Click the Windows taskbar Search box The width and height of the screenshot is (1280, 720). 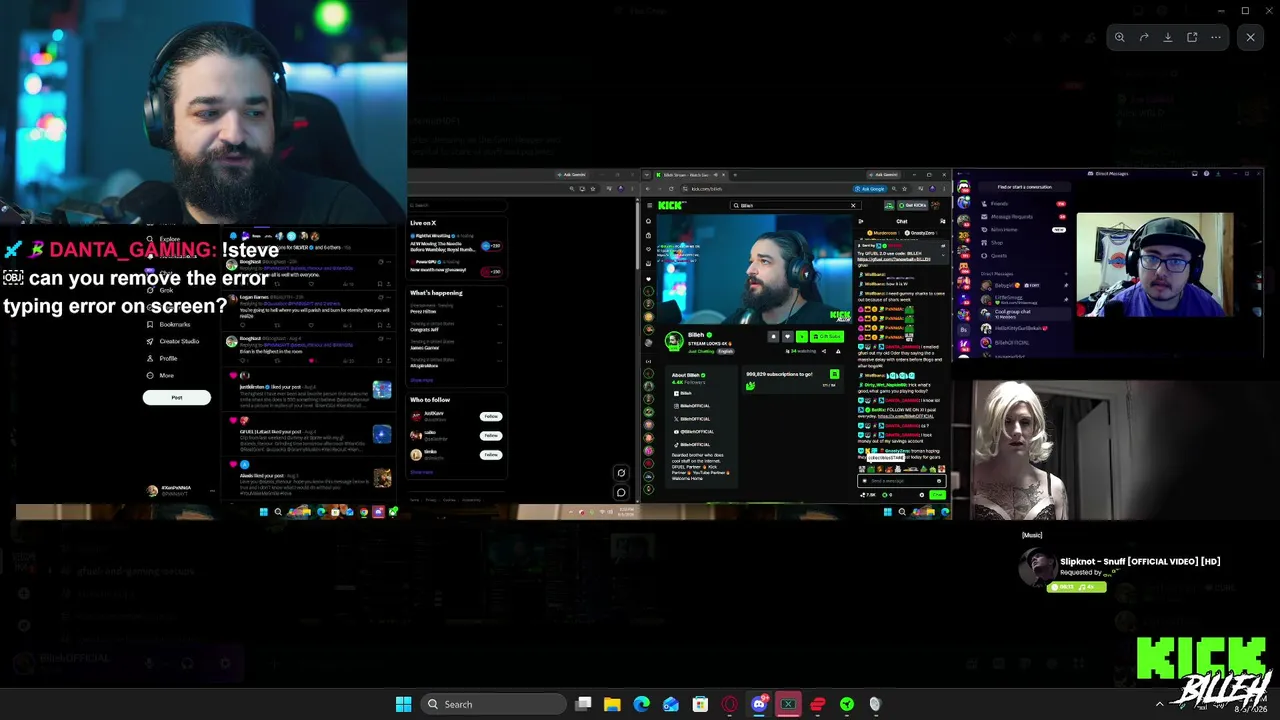click(493, 704)
